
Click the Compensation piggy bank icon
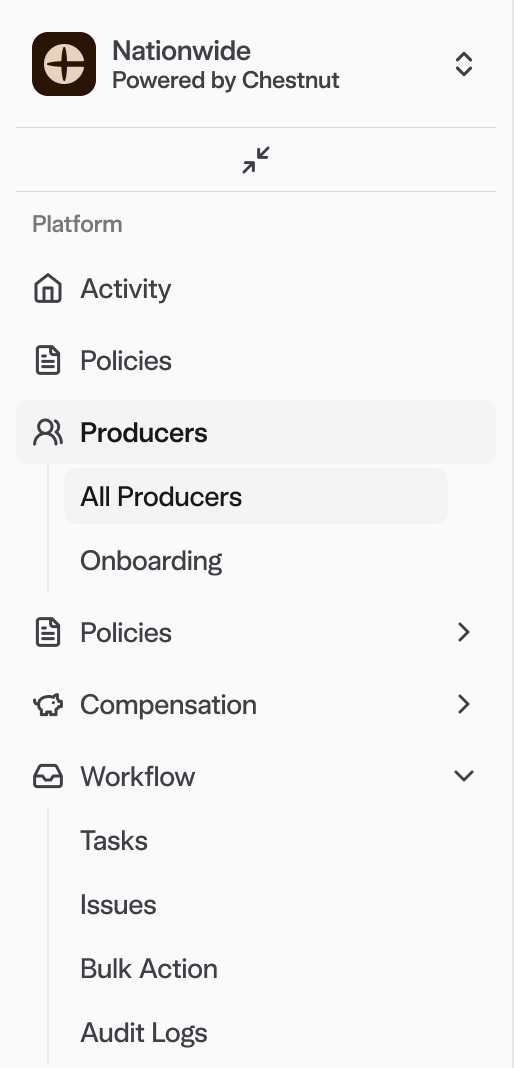[48, 705]
